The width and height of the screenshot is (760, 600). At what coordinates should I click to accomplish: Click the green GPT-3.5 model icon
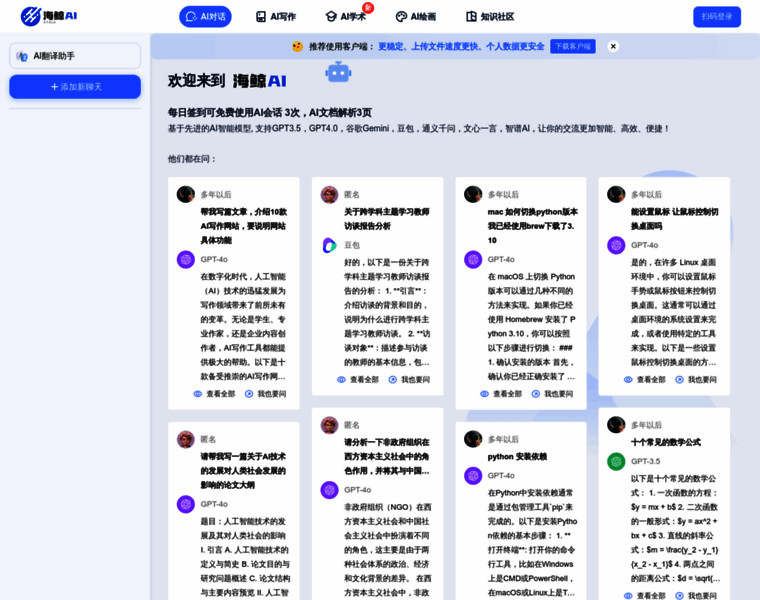tap(616, 461)
